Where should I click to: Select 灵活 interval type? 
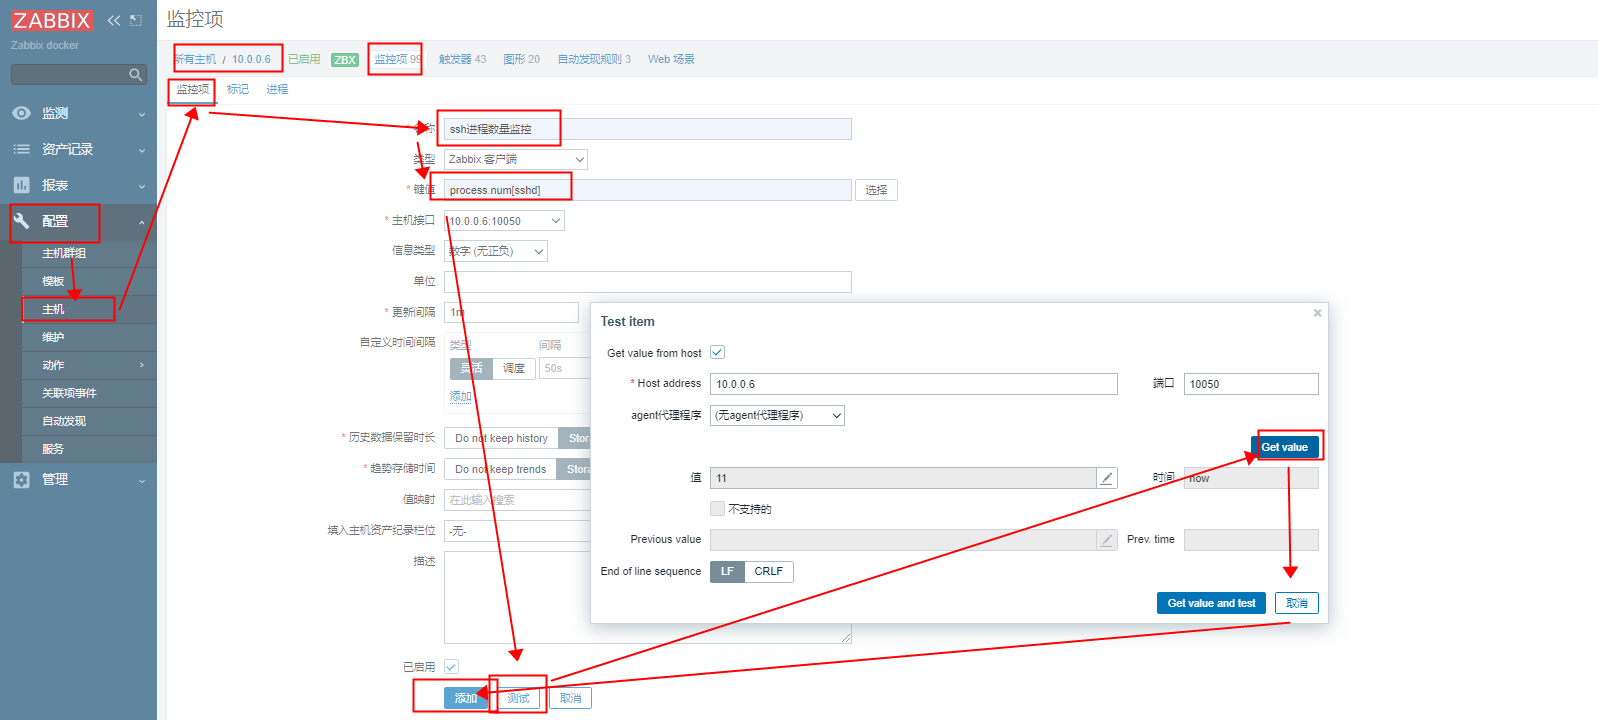point(471,368)
